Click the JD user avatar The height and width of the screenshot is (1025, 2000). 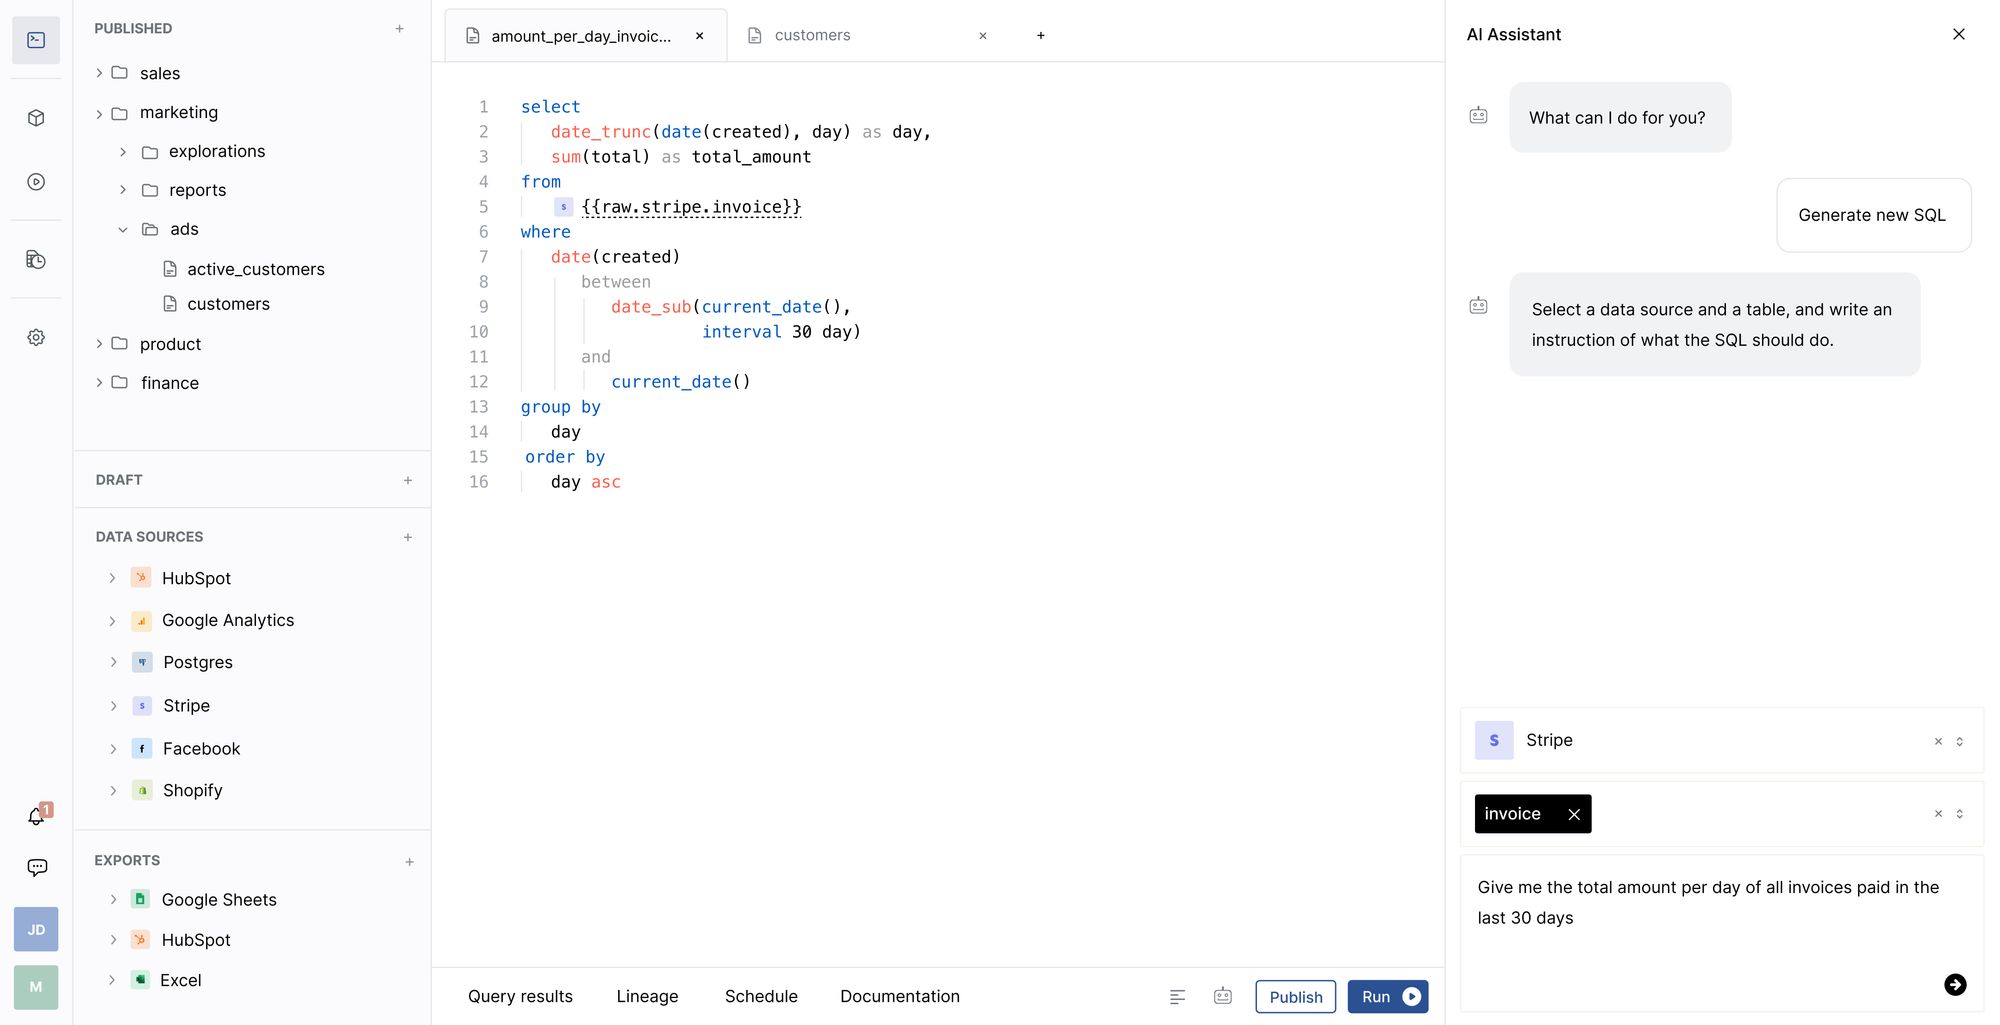36,929
